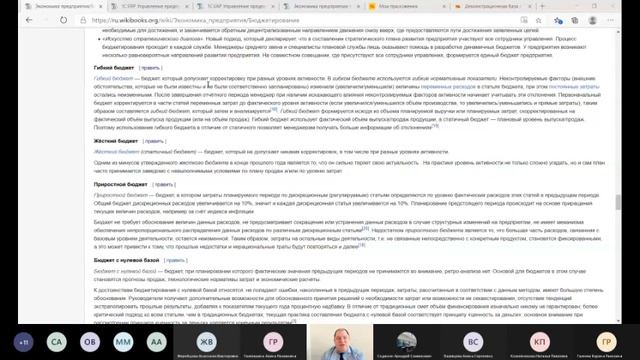Open a new tab with plus button
This screenshot has width=640, height=360.
[542, 6]
